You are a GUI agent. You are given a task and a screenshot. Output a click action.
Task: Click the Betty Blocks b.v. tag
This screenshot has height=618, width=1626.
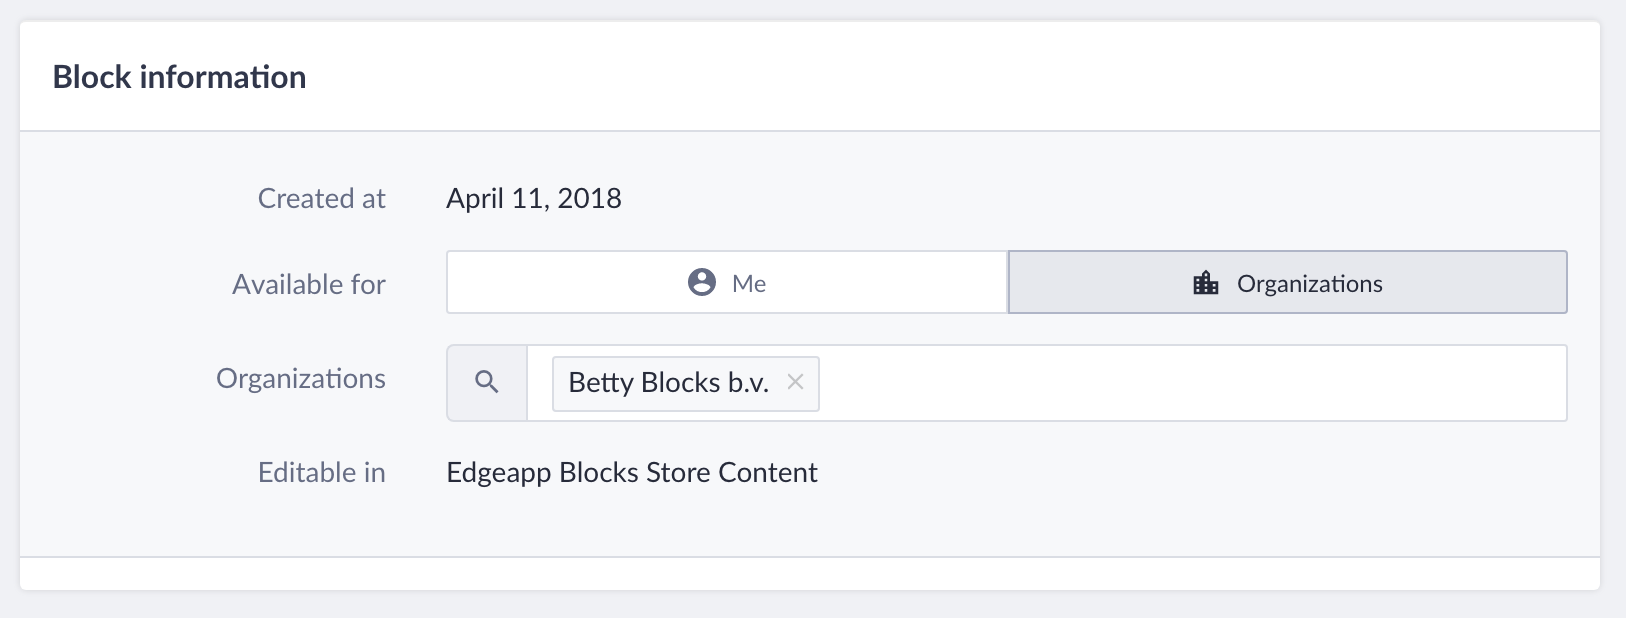point(685,383)
